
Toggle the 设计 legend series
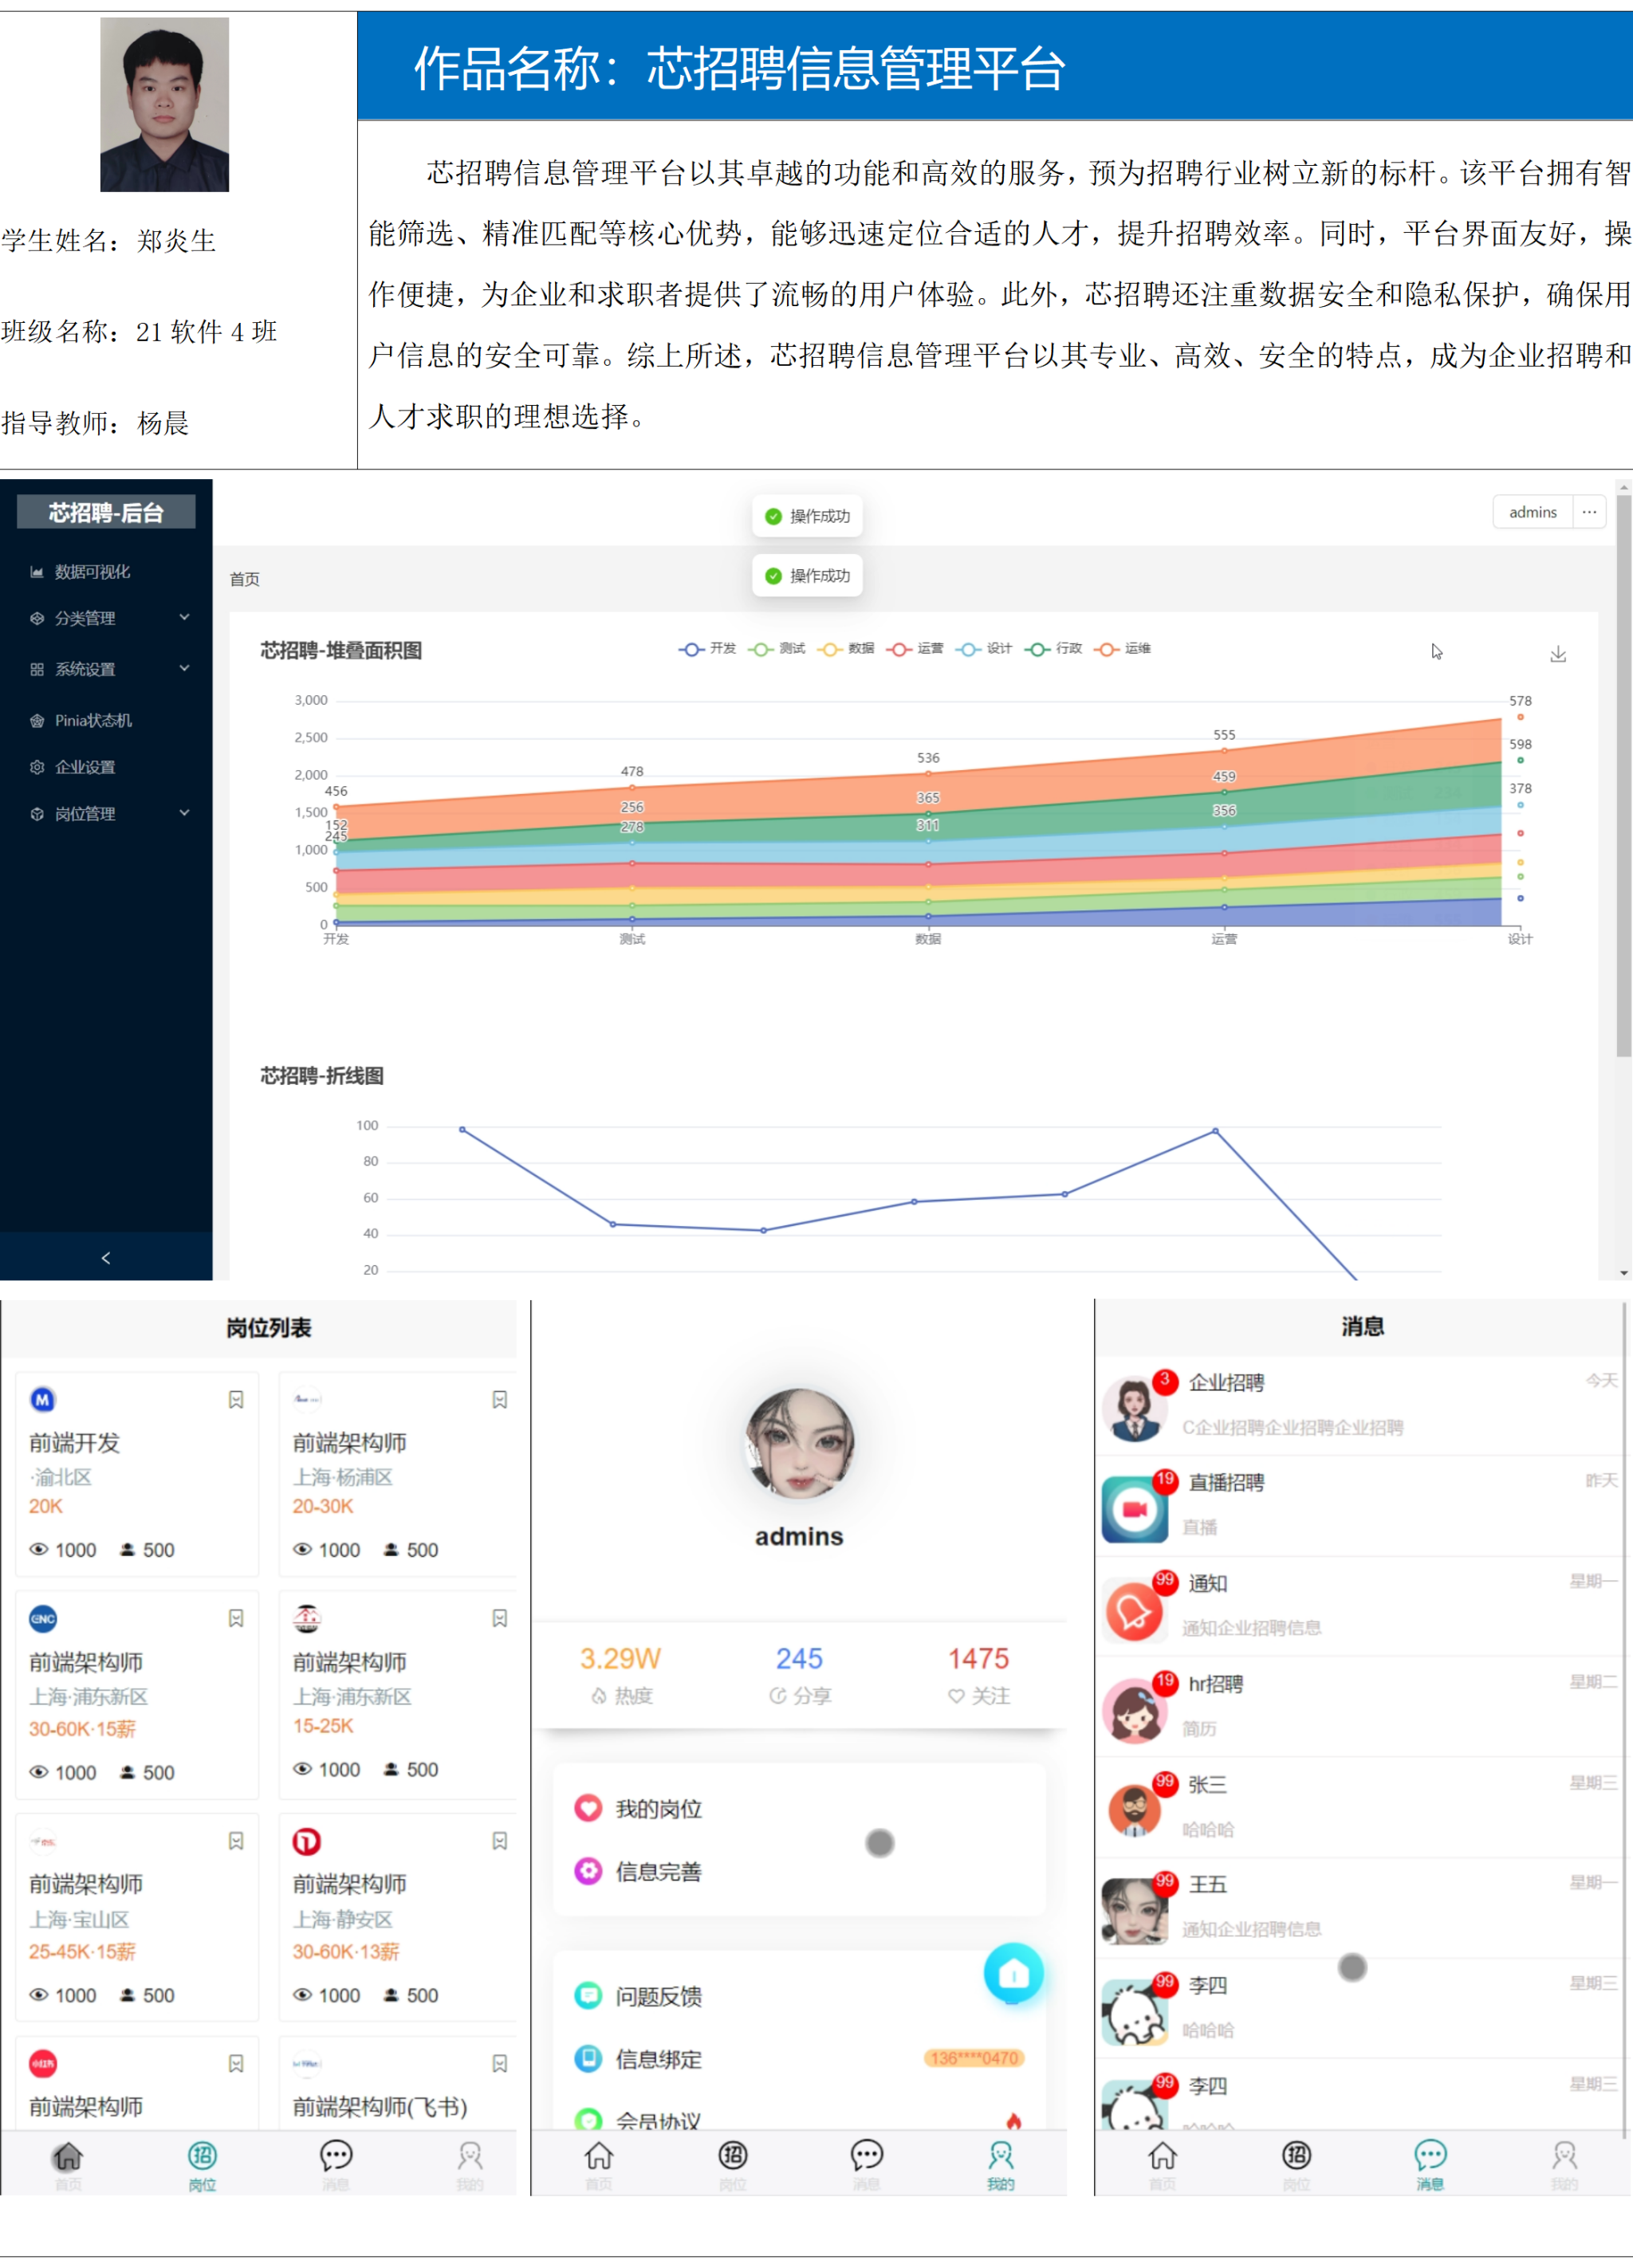984,649
